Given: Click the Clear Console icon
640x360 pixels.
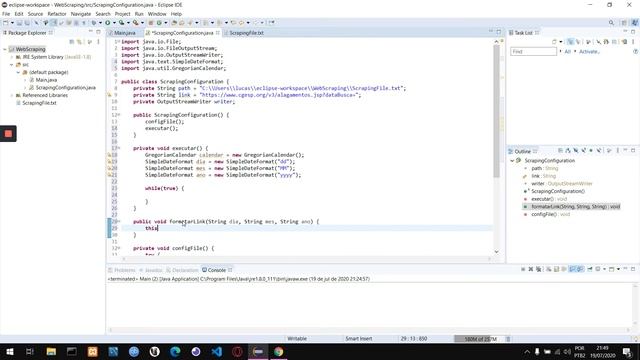Looking at the screenshot, I should [x=549, y=269].
